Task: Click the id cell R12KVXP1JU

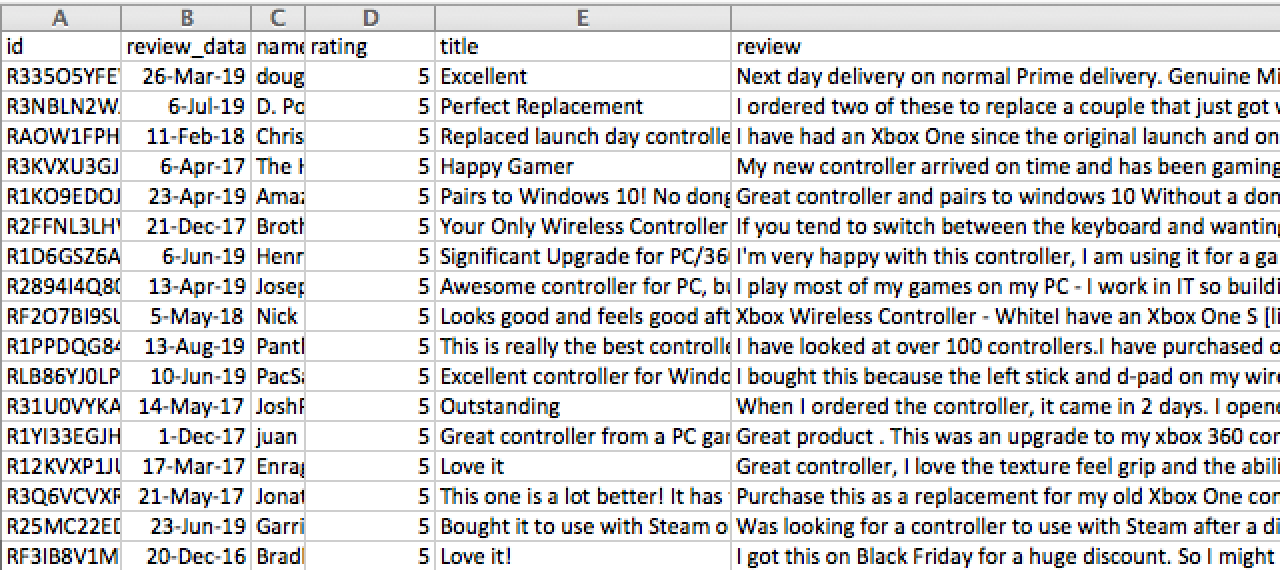Action: [x=61, y=466]
